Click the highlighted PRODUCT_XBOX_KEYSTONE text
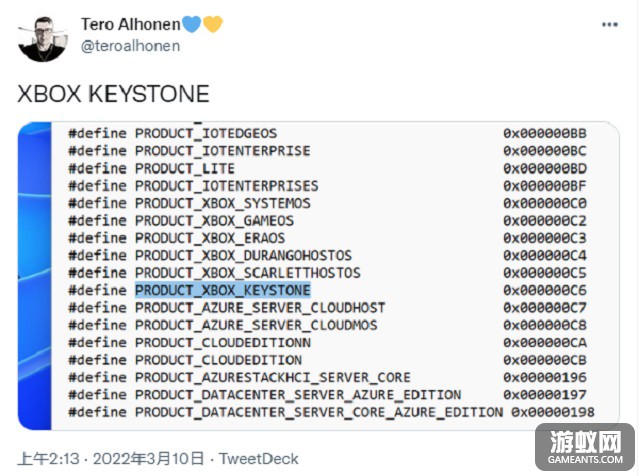Viewport: 640px width, 476px height. click(223, 290)
